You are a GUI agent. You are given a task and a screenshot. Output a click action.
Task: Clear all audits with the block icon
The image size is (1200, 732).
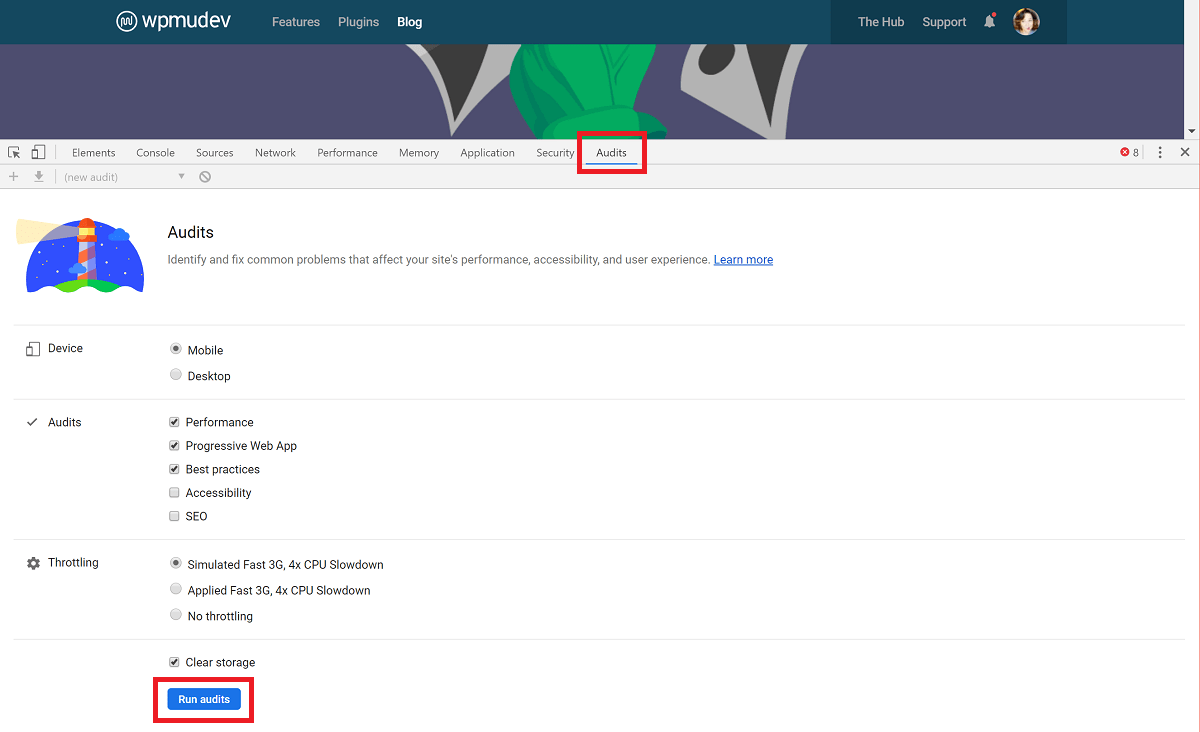point(204,176)
